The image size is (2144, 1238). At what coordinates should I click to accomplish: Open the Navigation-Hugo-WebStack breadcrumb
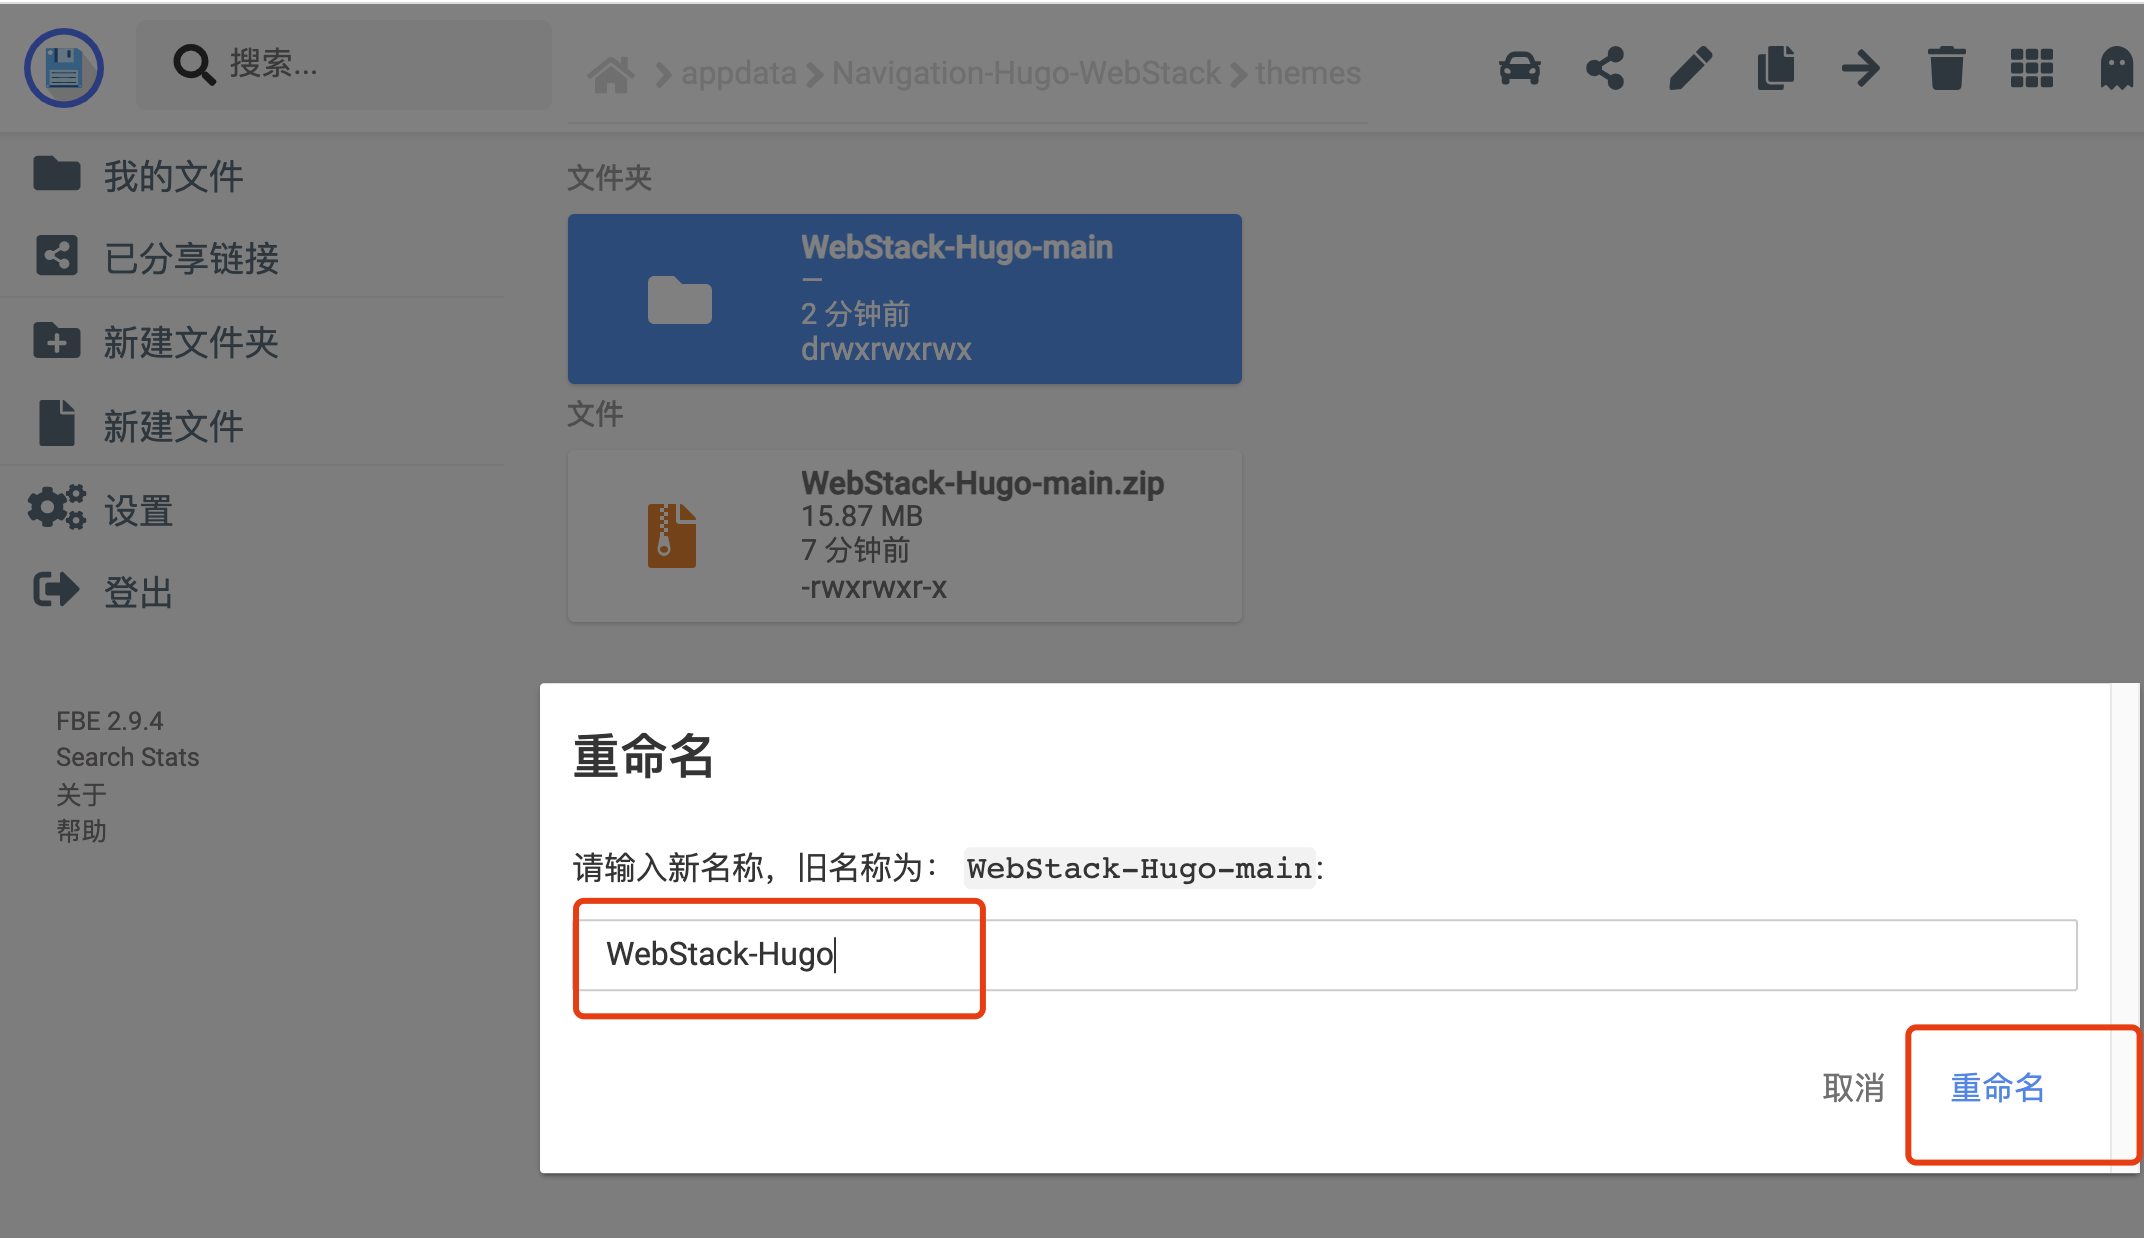click(1025, 72)
